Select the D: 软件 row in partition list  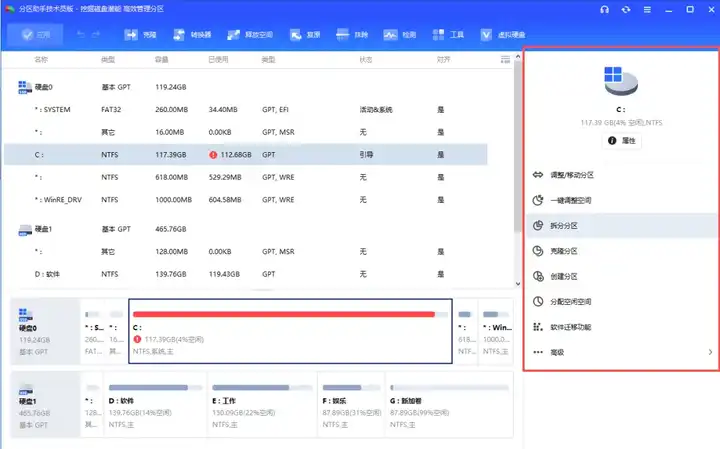[x=246, y=274]
